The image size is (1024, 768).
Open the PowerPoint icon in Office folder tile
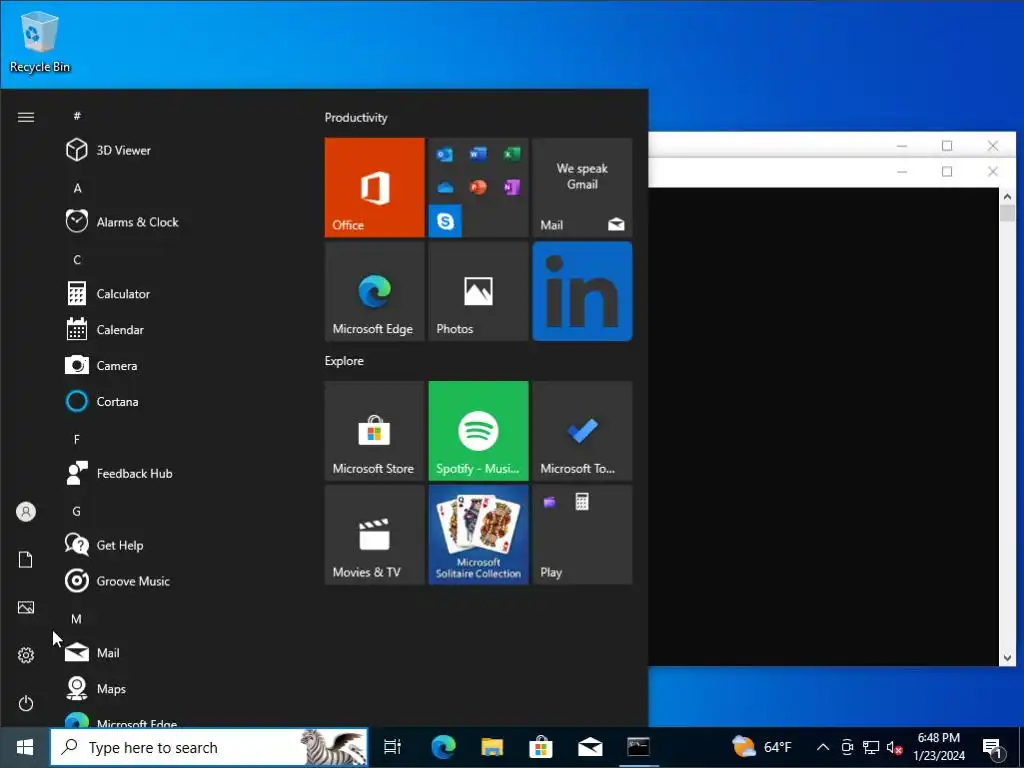[x=478, y=187]
